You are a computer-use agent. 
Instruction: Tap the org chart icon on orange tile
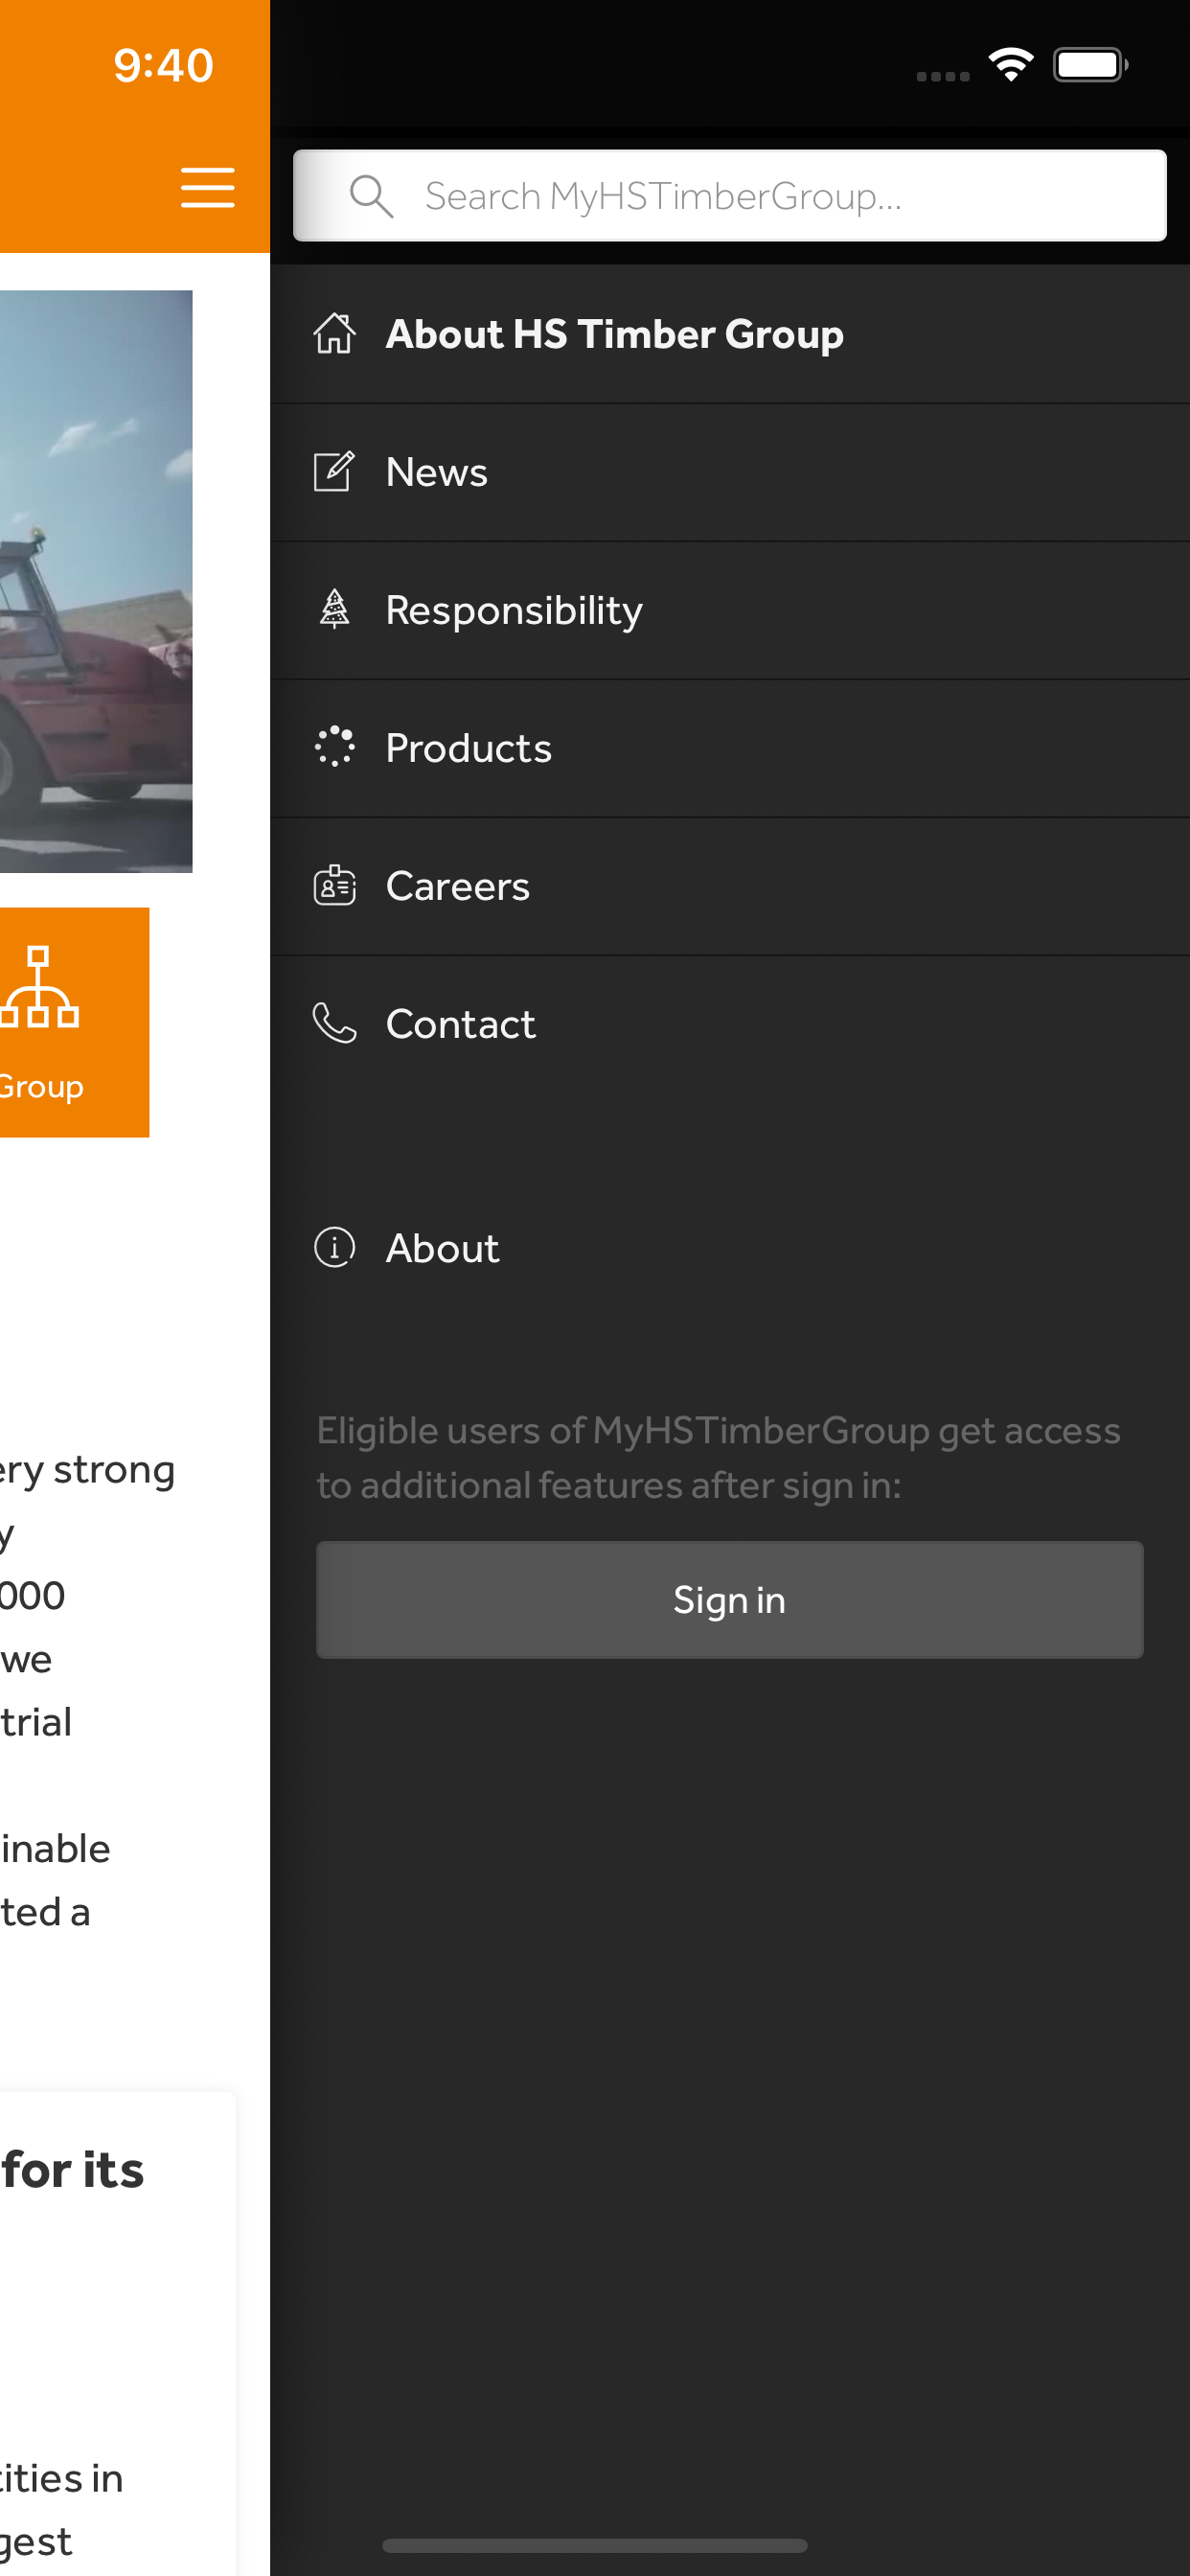coord(39,987)
